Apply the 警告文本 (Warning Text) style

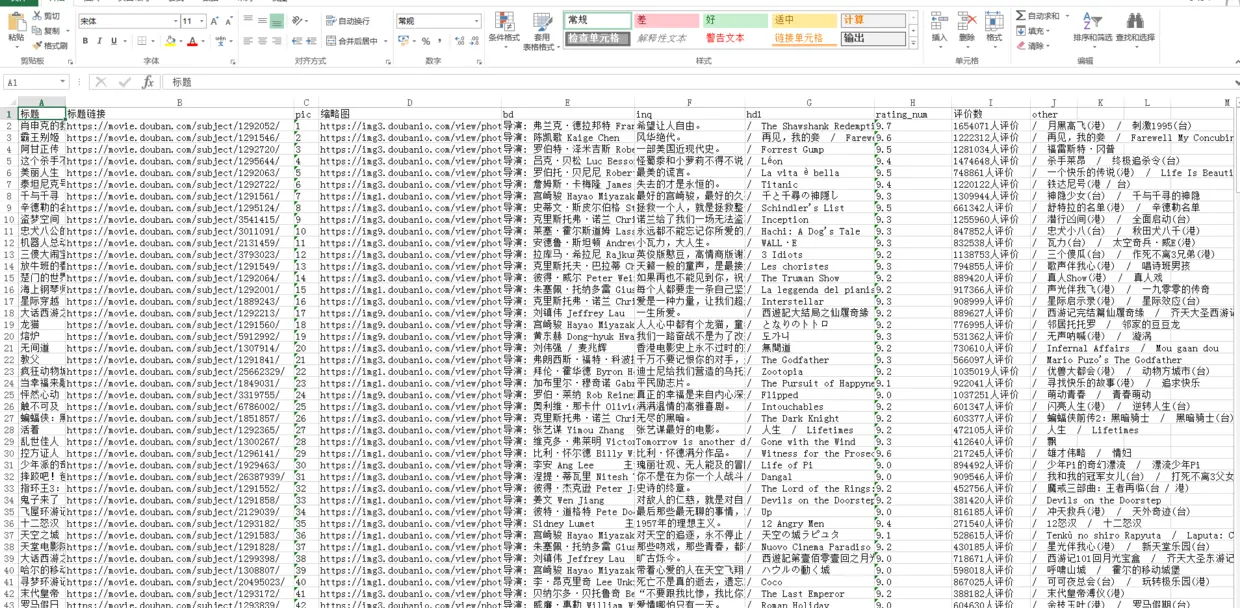(734, 38)
